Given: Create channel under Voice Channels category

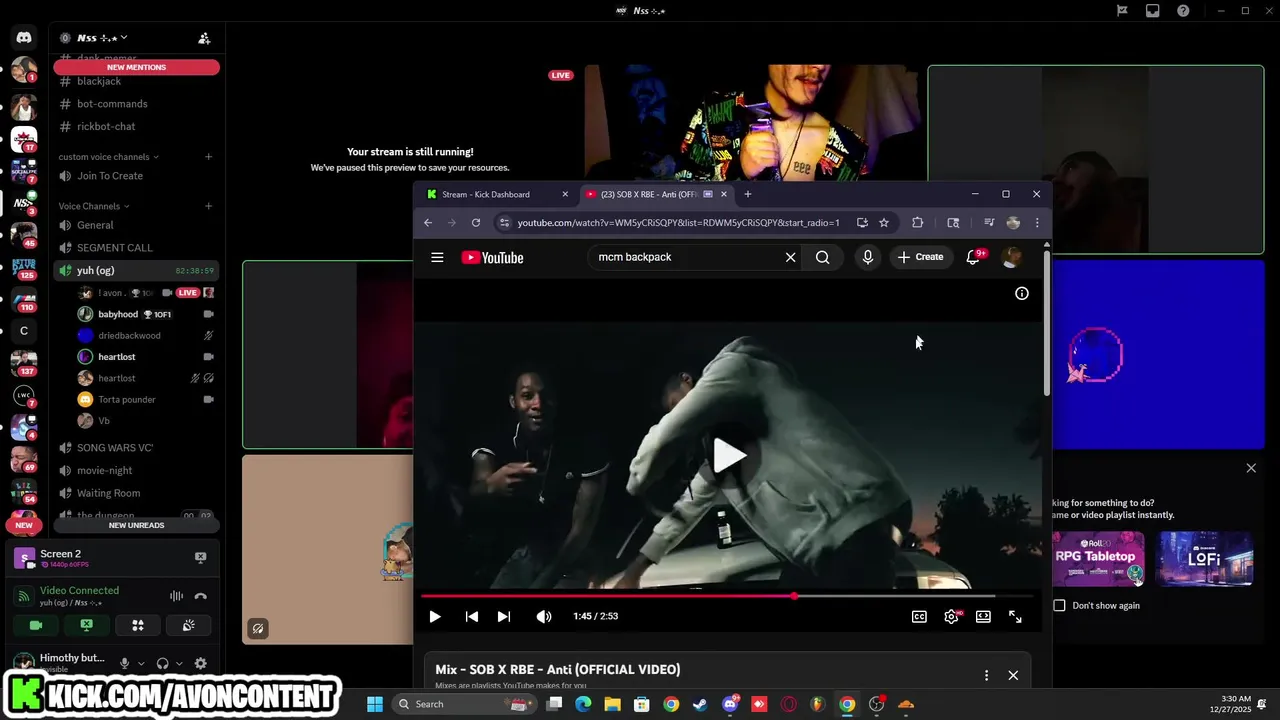Looking at the screenshot, I should point(209,206).
